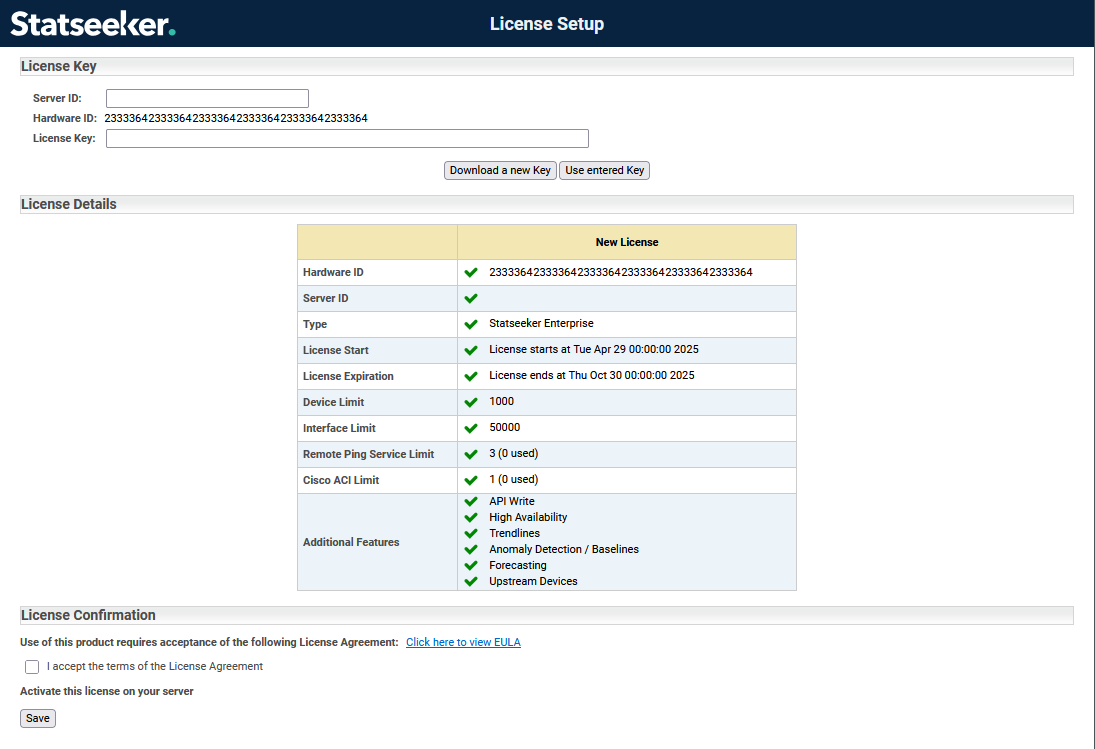Click the checkmark beside Trendlines

click(471, 533)
